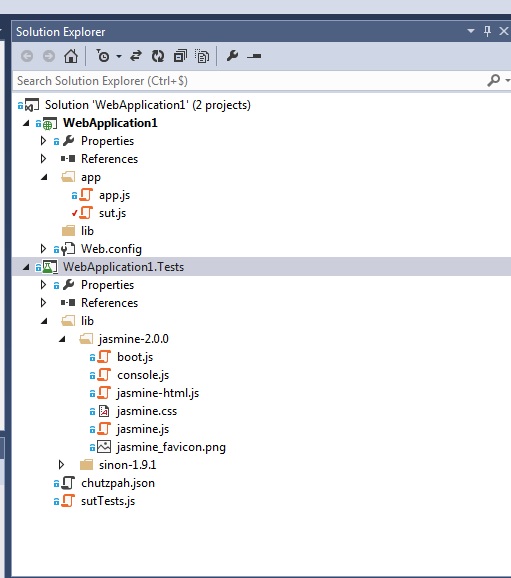Select the sinon-1.9.1 folder icon

86,464
